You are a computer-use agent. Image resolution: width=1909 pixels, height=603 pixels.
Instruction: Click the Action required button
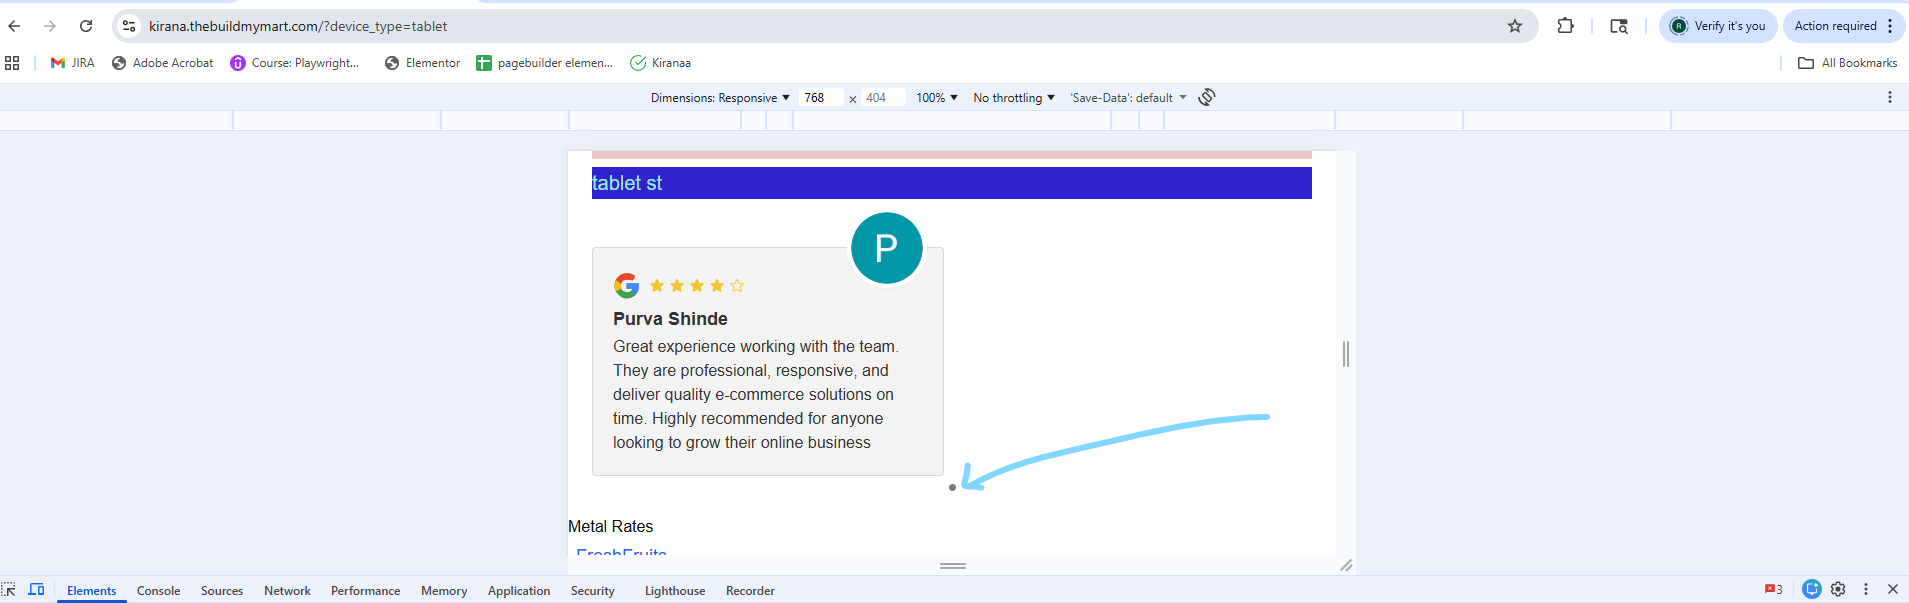(1835, 26)
